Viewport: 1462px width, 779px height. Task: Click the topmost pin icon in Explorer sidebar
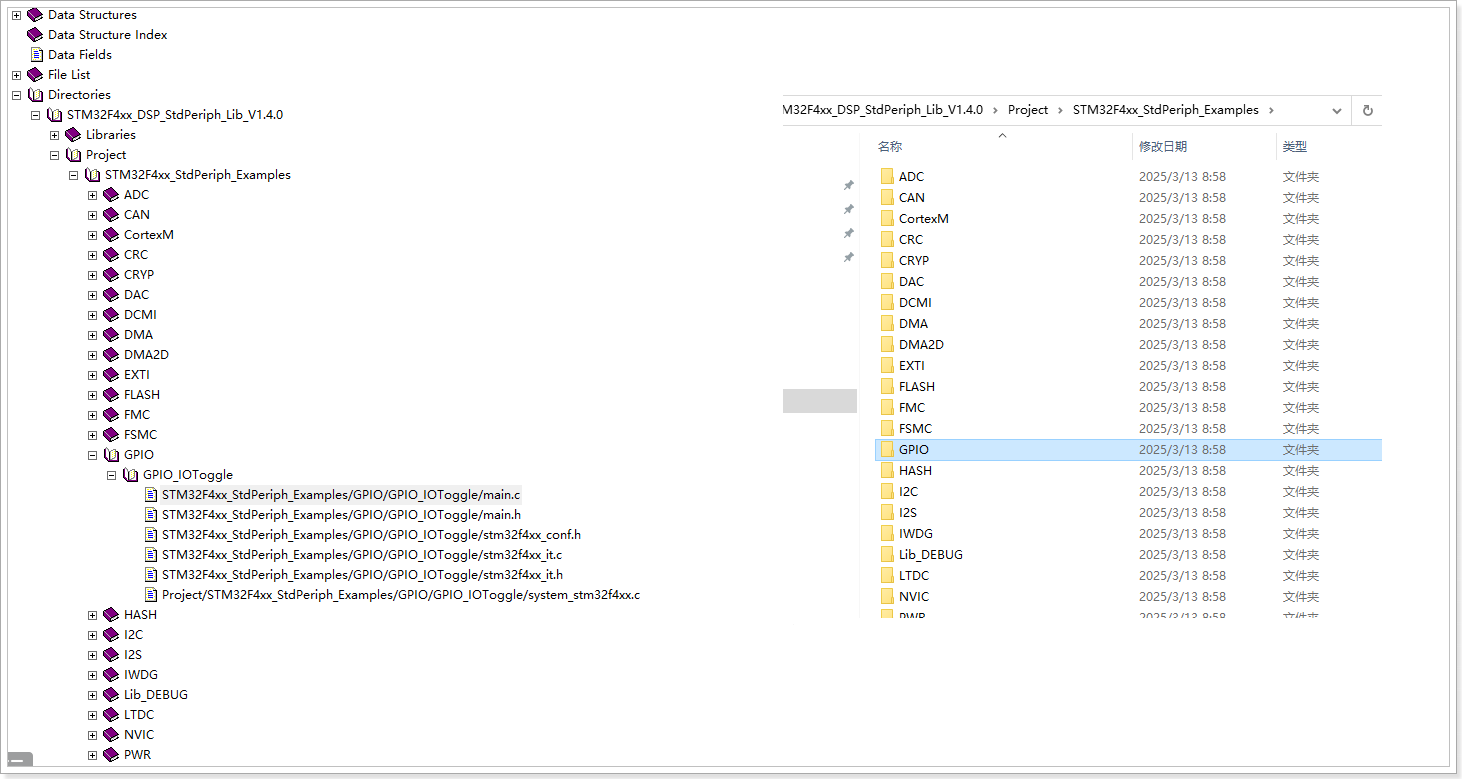tap(849, 185)
